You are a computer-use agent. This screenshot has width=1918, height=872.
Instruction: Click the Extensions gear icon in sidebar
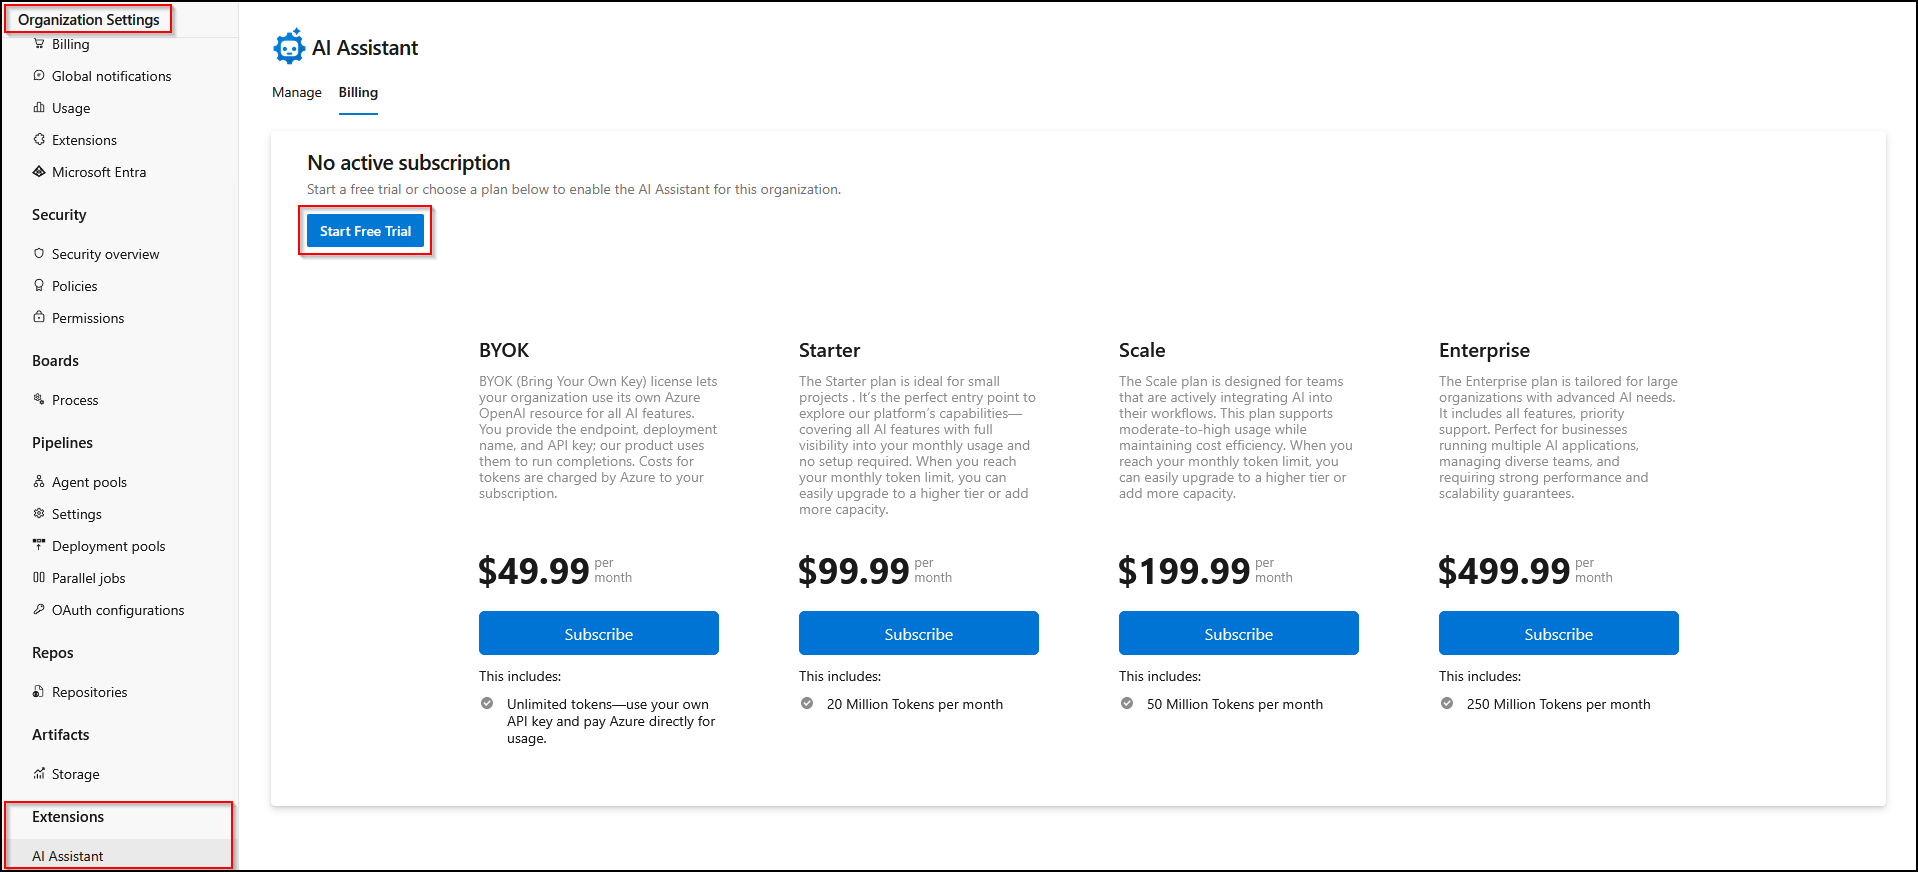coord(39,140)
